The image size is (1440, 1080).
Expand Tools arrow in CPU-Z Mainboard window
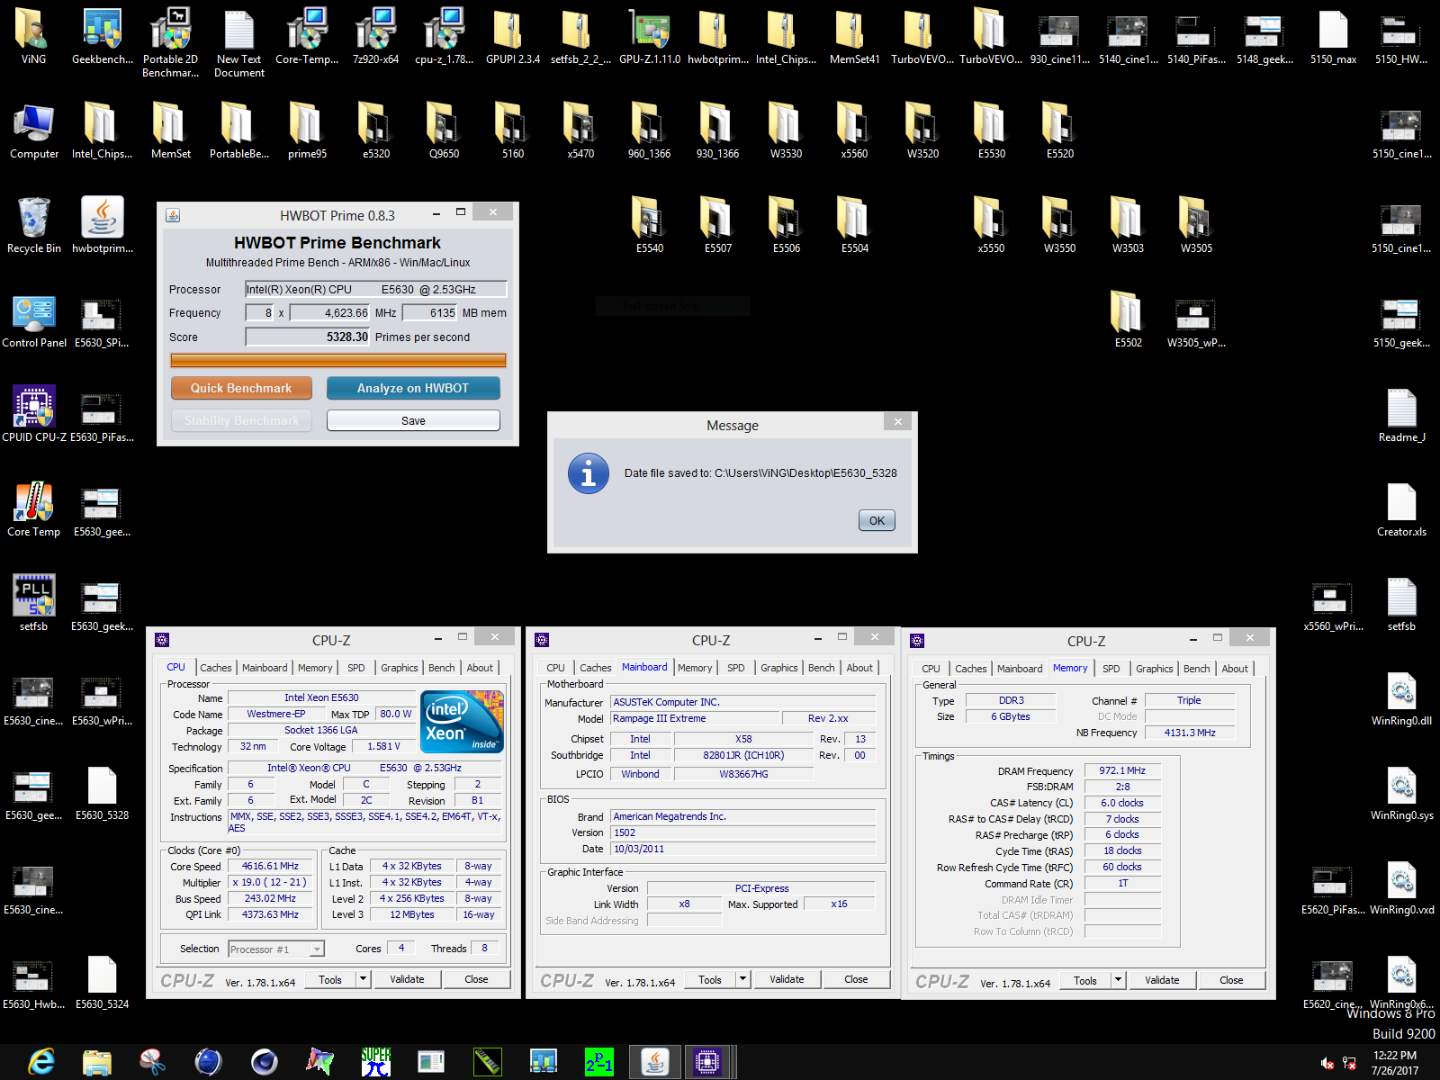click(x=743, y=980)
